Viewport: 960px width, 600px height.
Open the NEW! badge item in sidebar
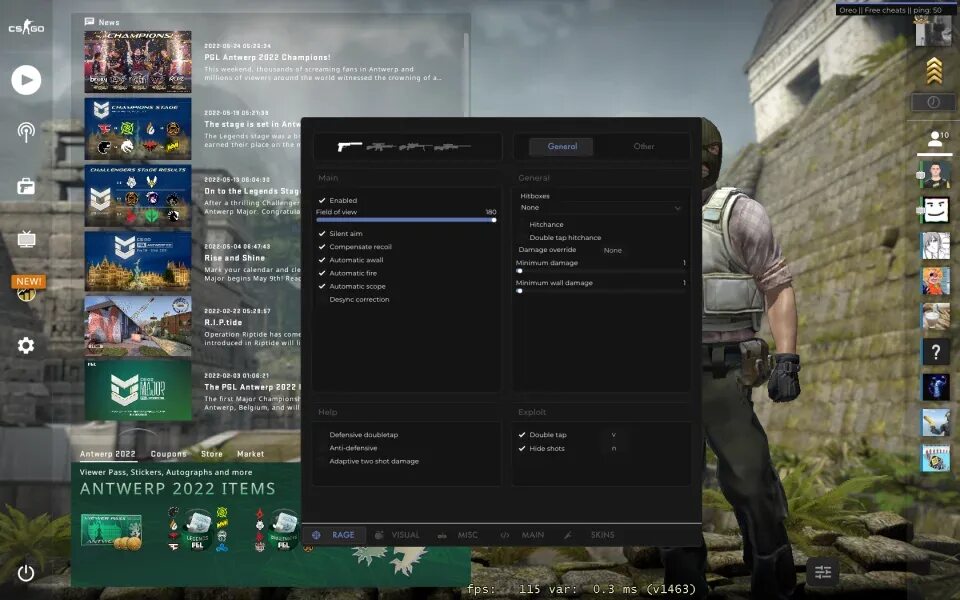click(28, 288)
